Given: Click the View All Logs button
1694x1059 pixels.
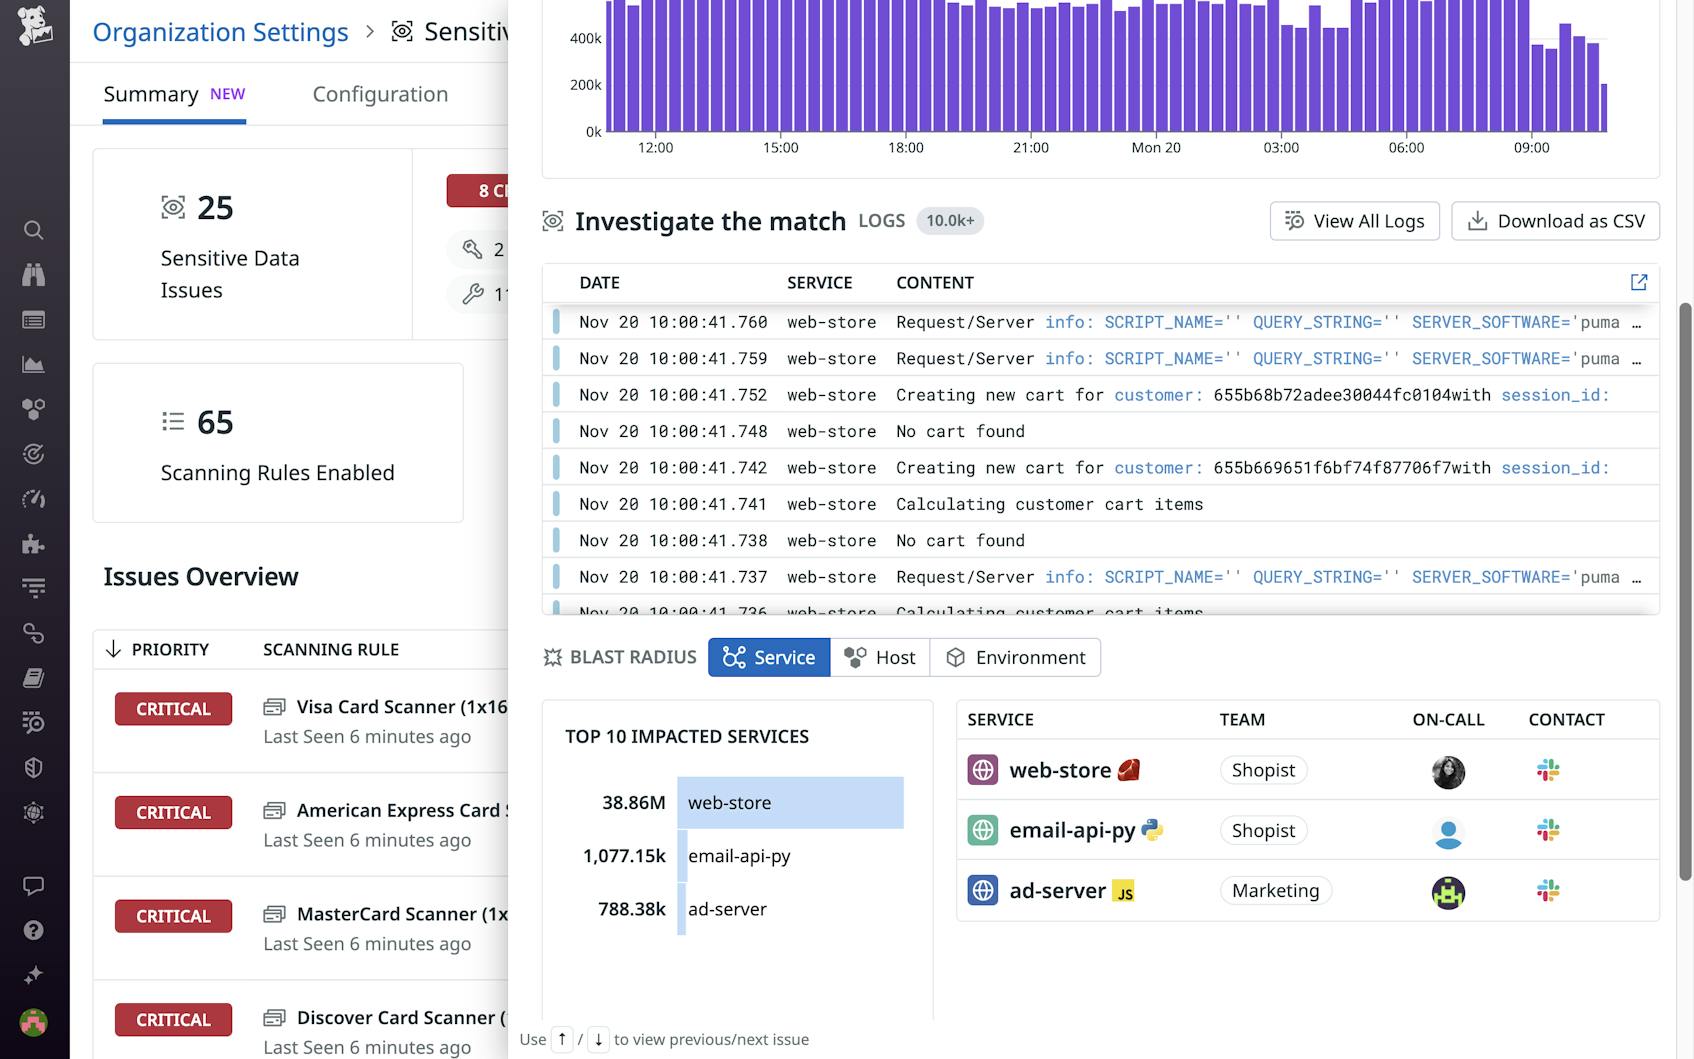Looking at the screenshot, I should 1354,221.
